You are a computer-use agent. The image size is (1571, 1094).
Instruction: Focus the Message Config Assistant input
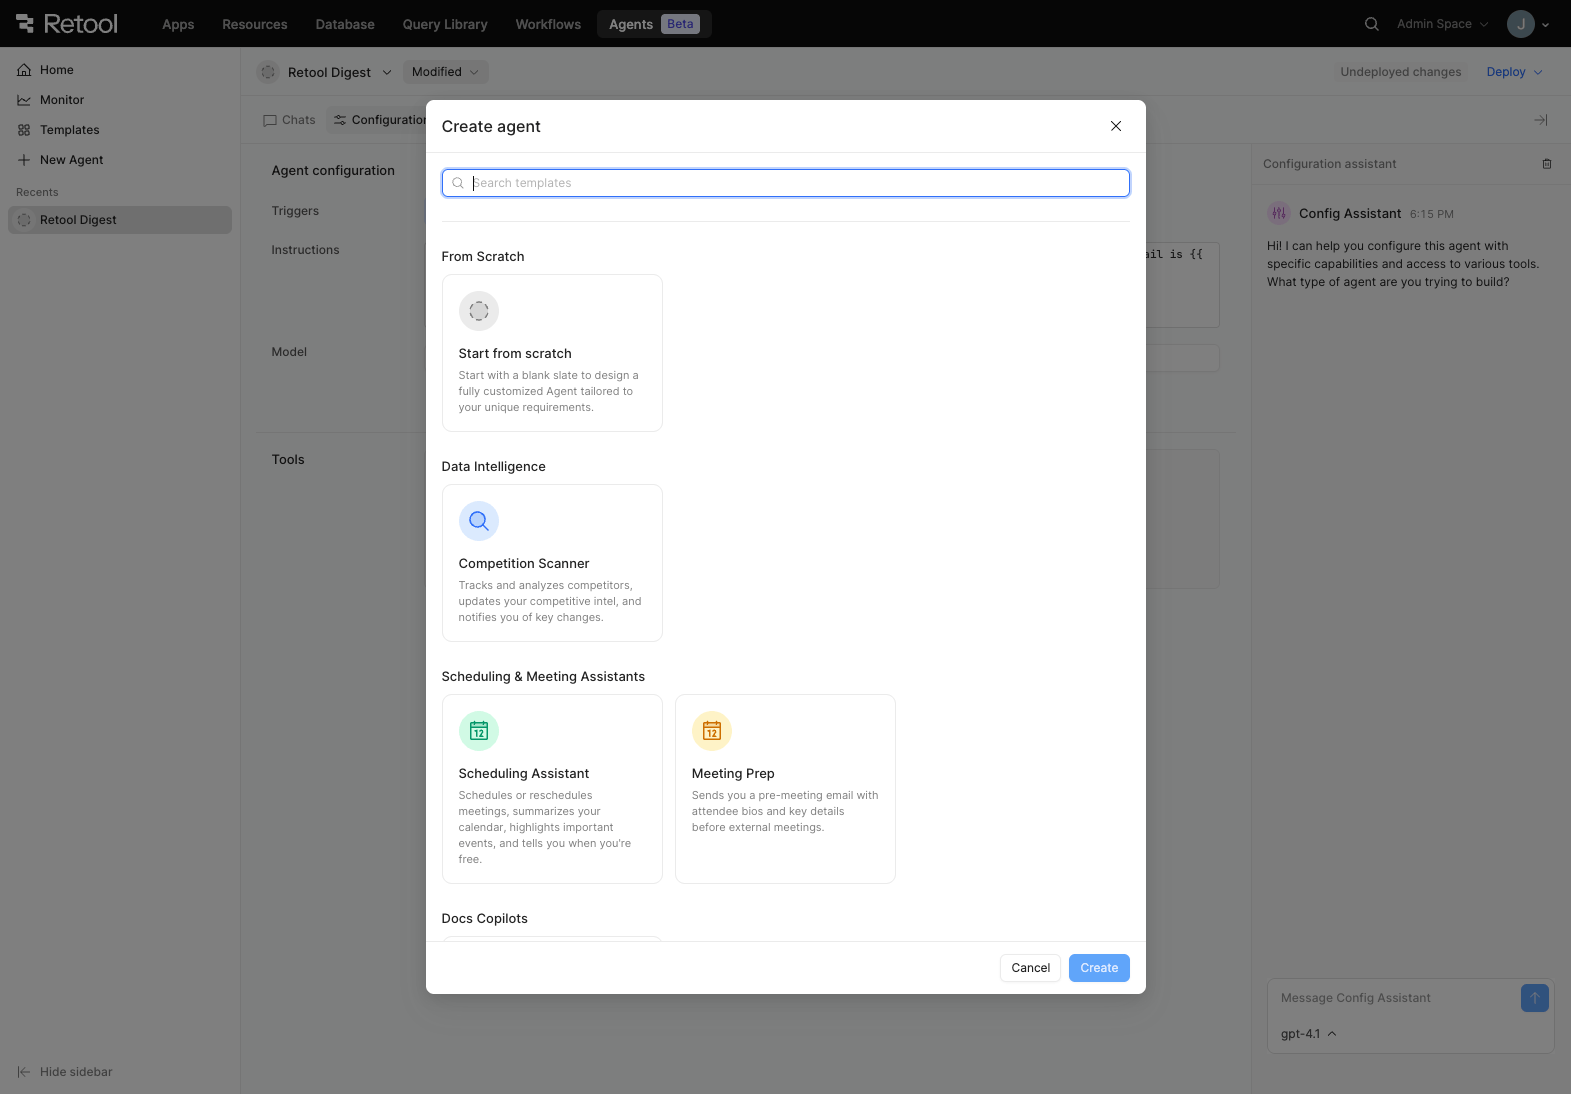1395,998
